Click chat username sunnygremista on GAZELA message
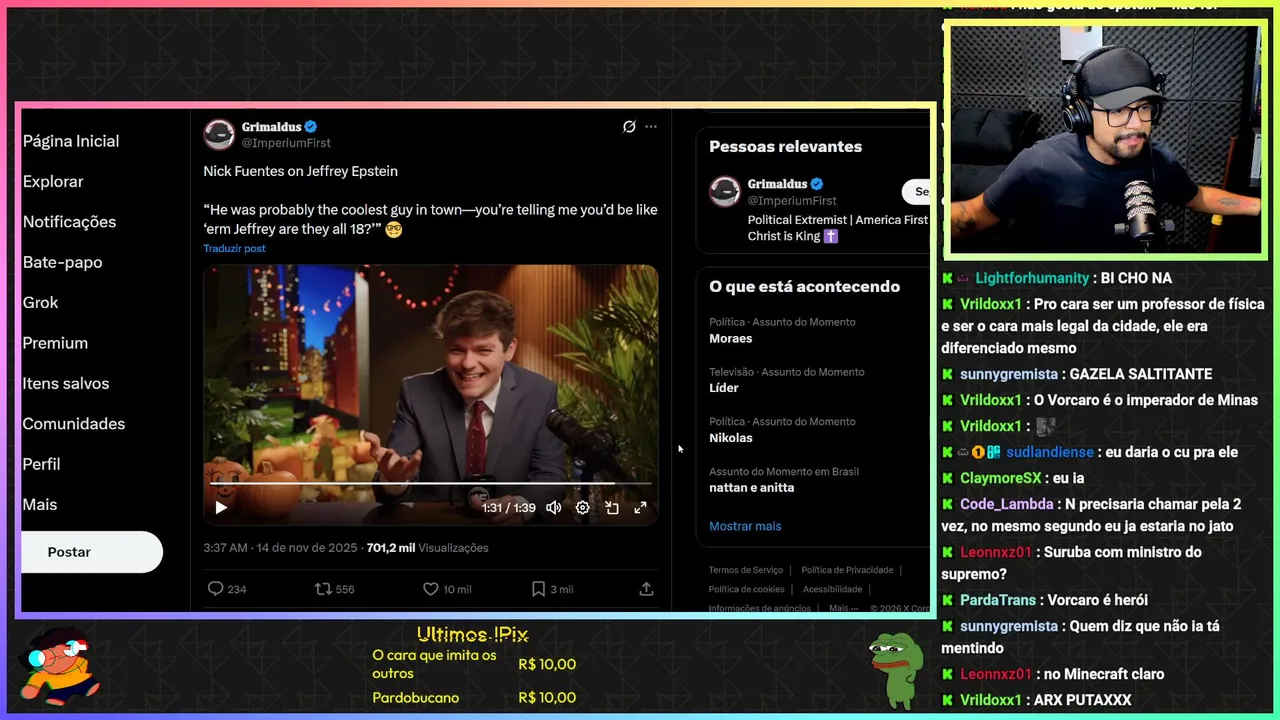Screen dimensions: 1280x720 tap(1009, 374)
